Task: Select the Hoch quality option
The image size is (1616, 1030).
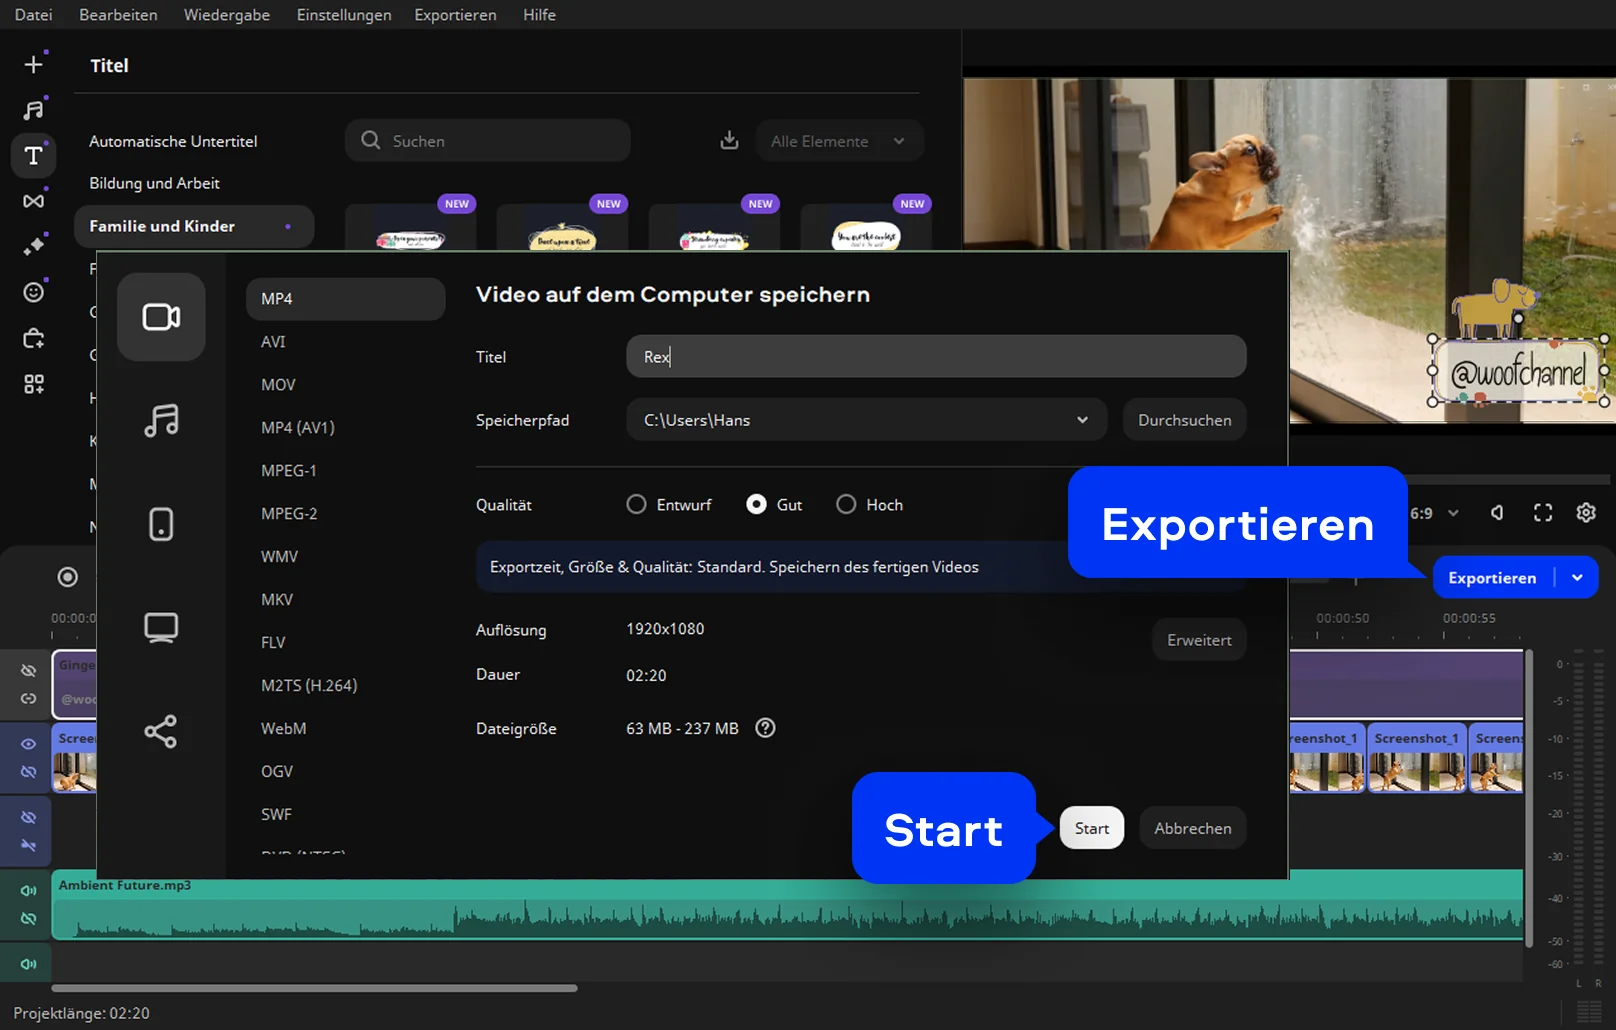Action: click(847, 505)
